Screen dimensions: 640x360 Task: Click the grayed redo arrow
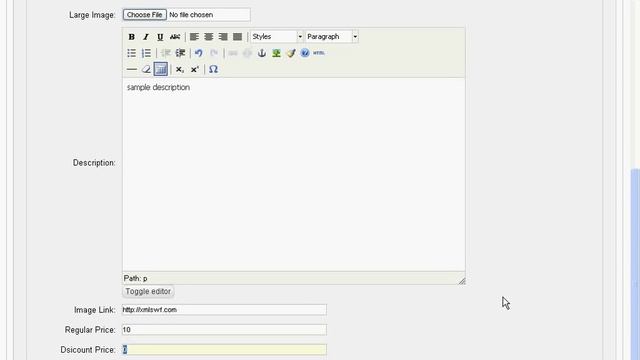coord(213,53)
